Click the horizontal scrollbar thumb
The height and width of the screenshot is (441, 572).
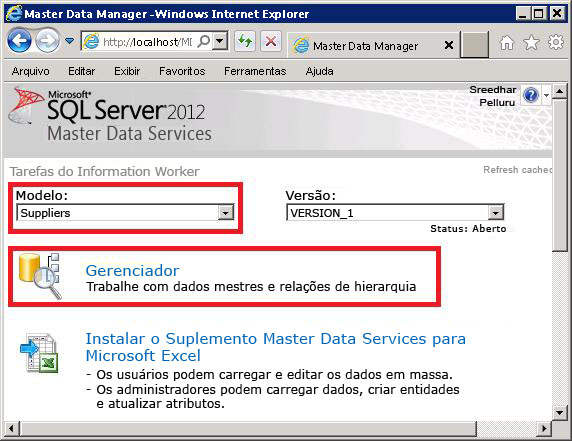[248, 428]
